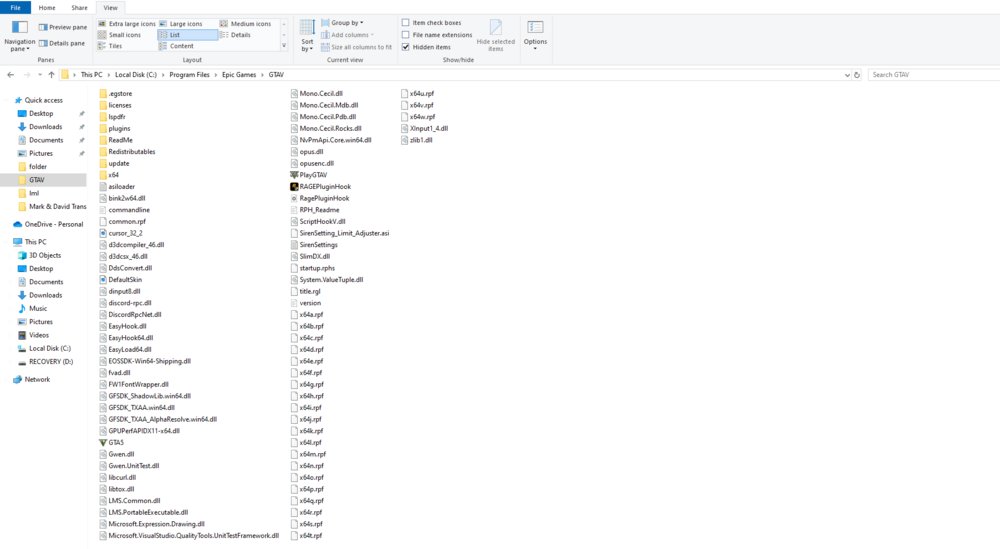Select the x64u.rpf file
This screenshot has width=1000, height=549.
(418, 94)
